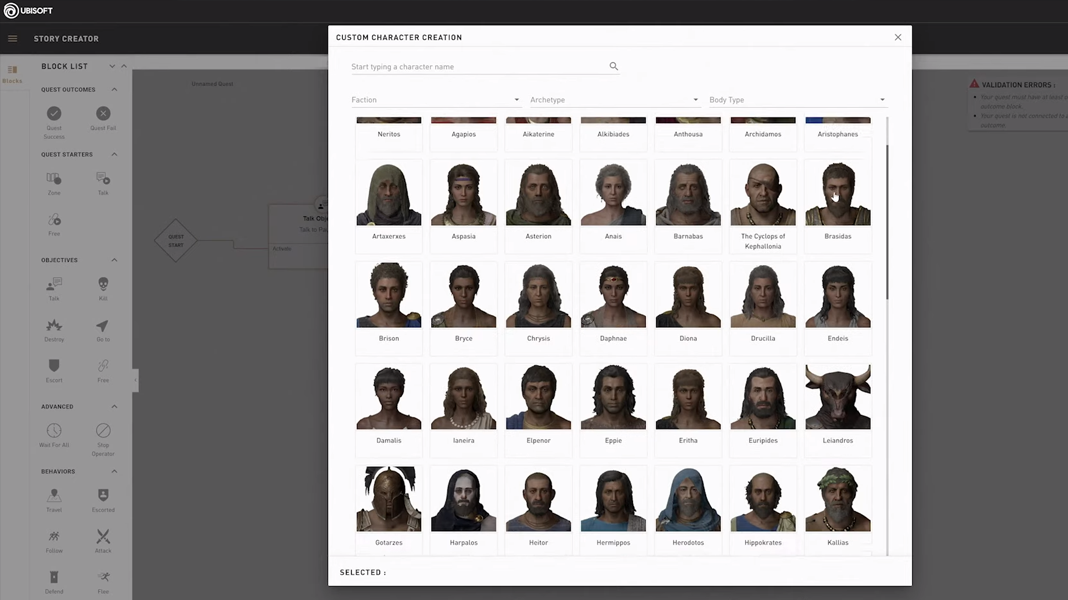Select the Quest Fail block icon
Screen dimensions: 1068x600
pos(103,114)
